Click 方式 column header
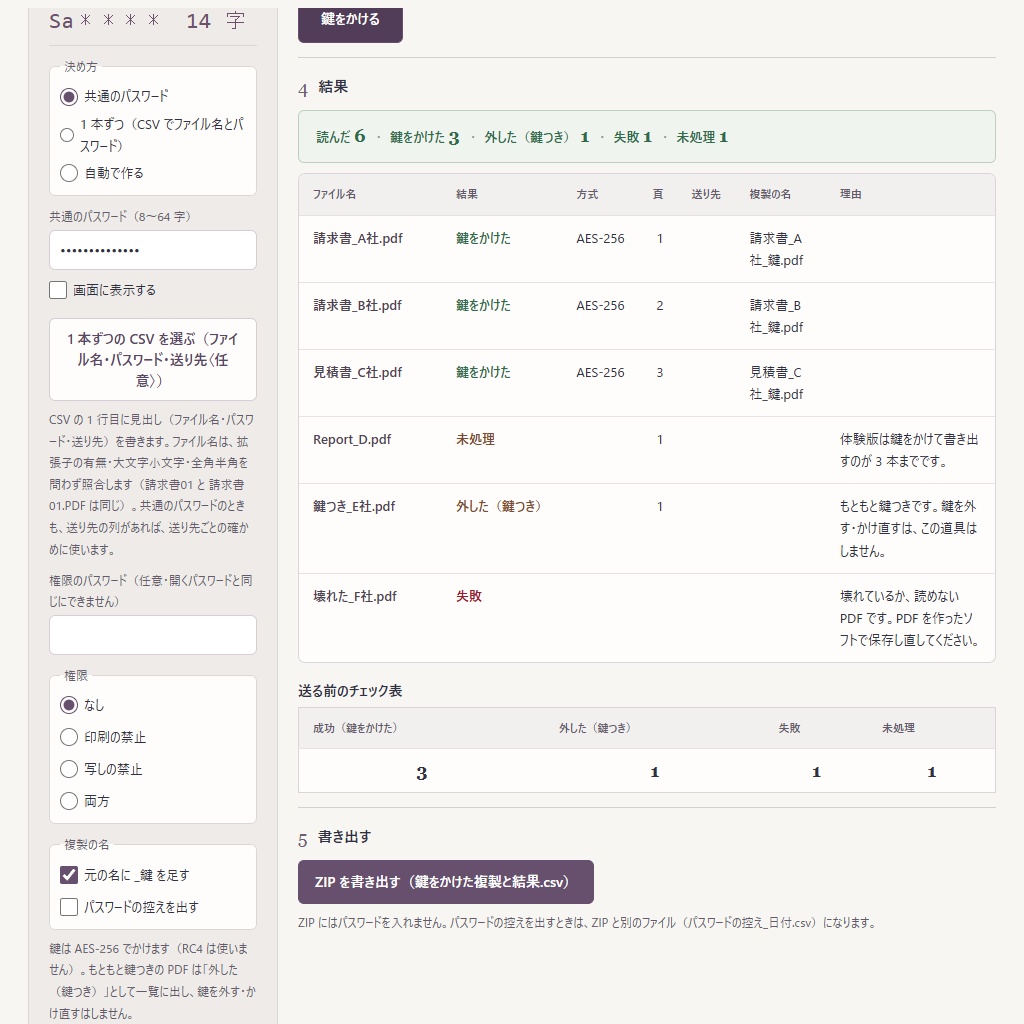 point(587,194)
